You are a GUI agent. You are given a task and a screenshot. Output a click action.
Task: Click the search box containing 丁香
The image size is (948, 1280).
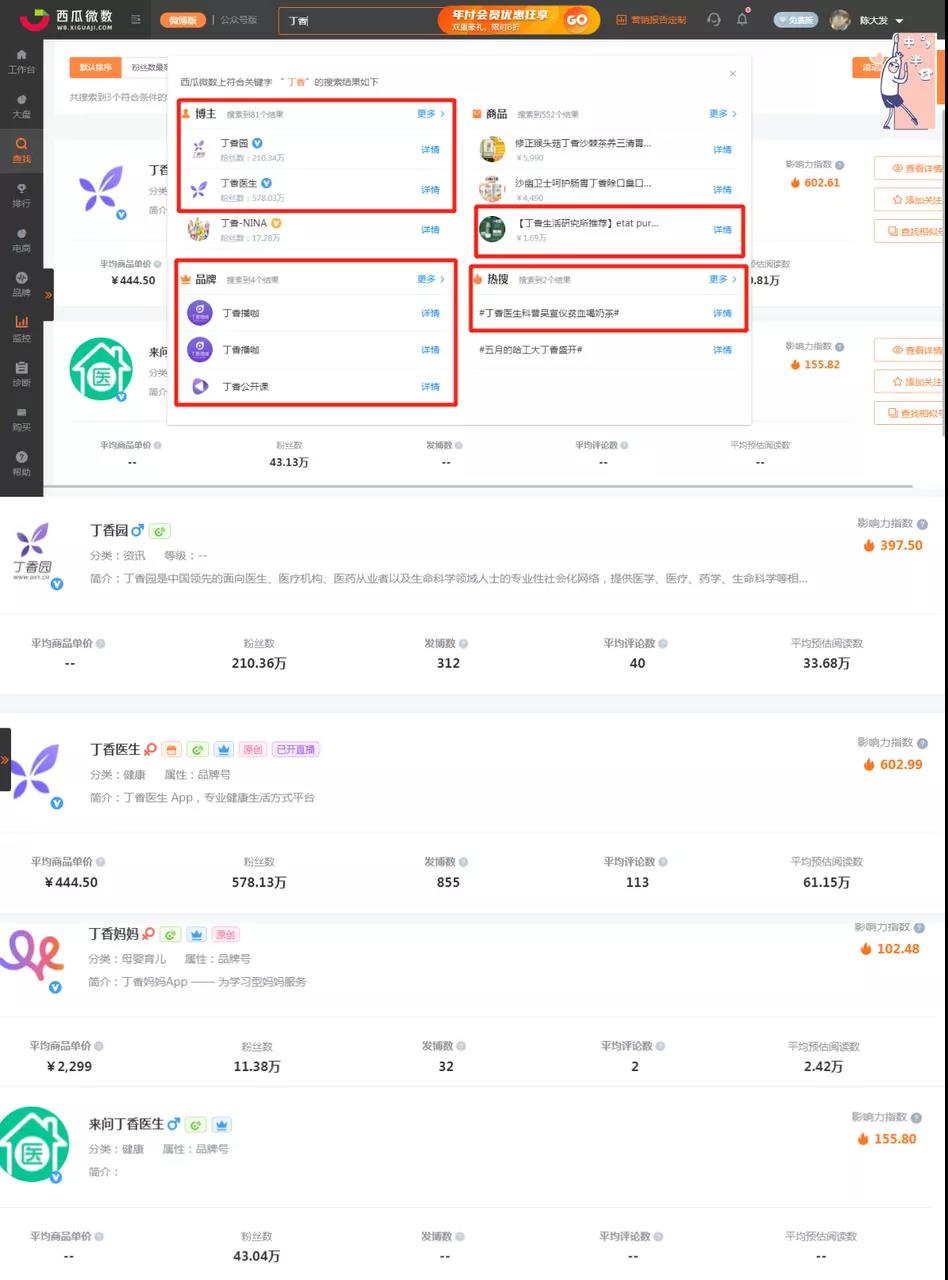[x=355, y=20]
